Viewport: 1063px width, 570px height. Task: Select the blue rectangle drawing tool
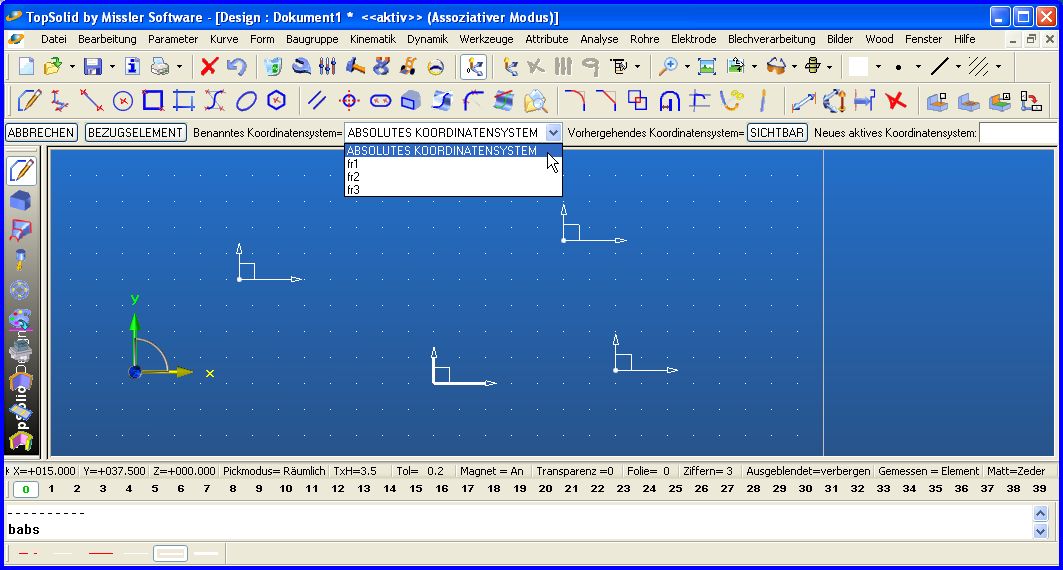(x=153, y=101)
